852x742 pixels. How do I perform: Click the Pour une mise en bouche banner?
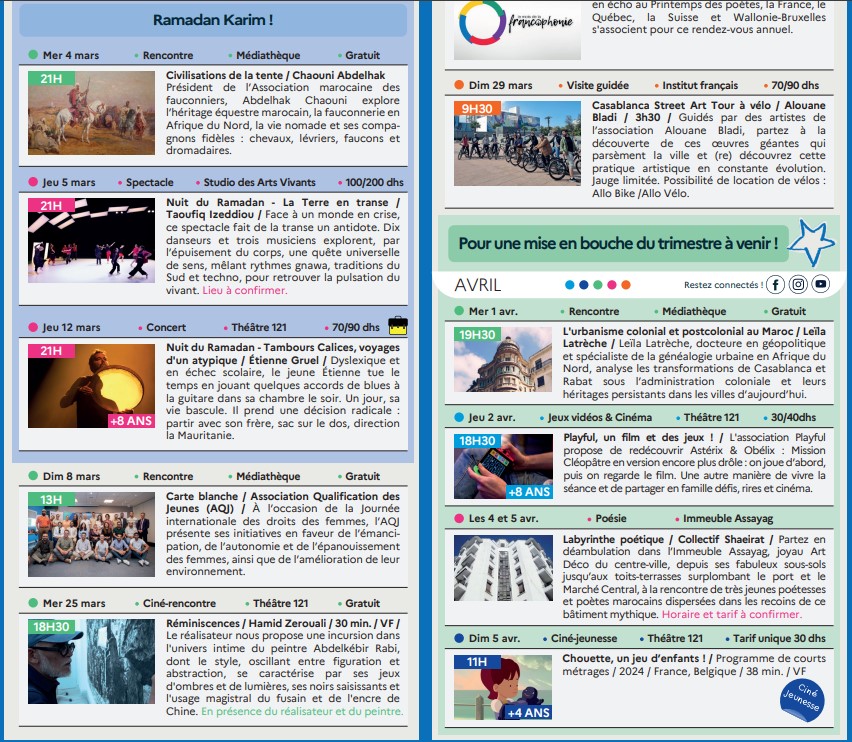618,243
